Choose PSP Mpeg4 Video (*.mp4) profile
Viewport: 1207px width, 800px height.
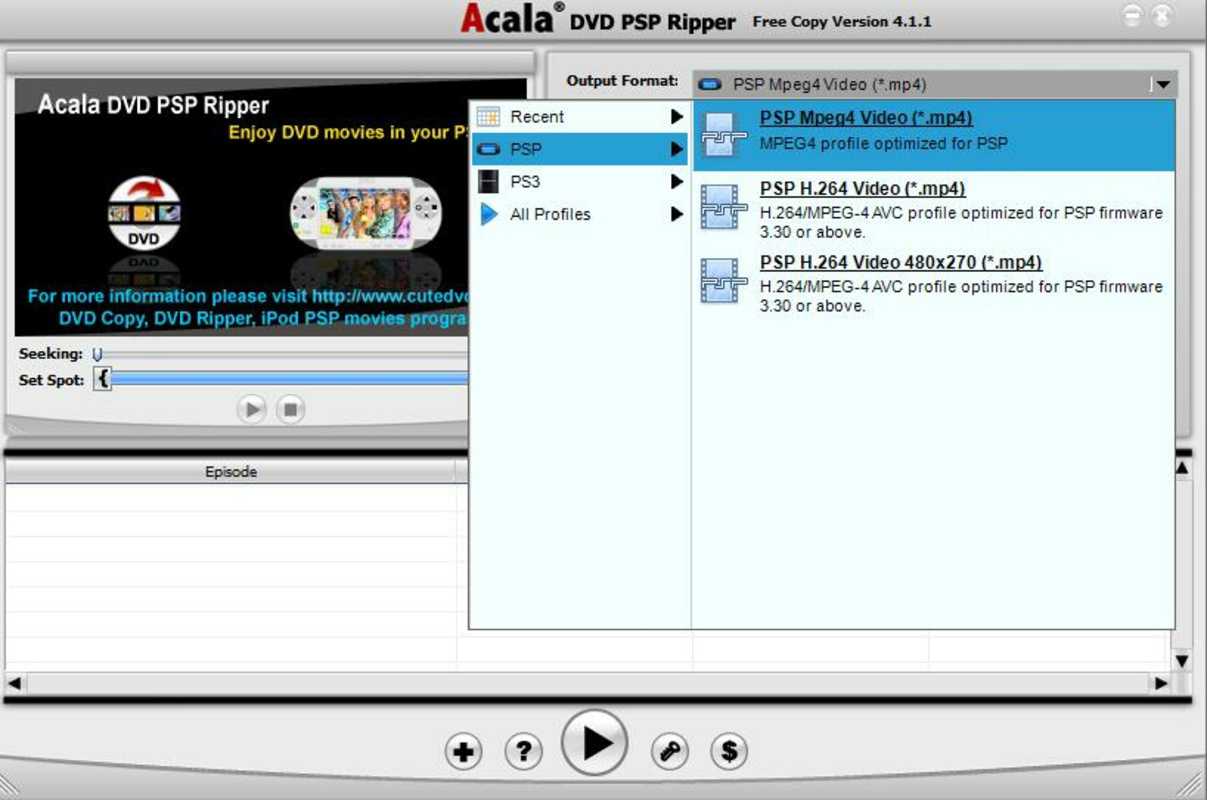934,135
